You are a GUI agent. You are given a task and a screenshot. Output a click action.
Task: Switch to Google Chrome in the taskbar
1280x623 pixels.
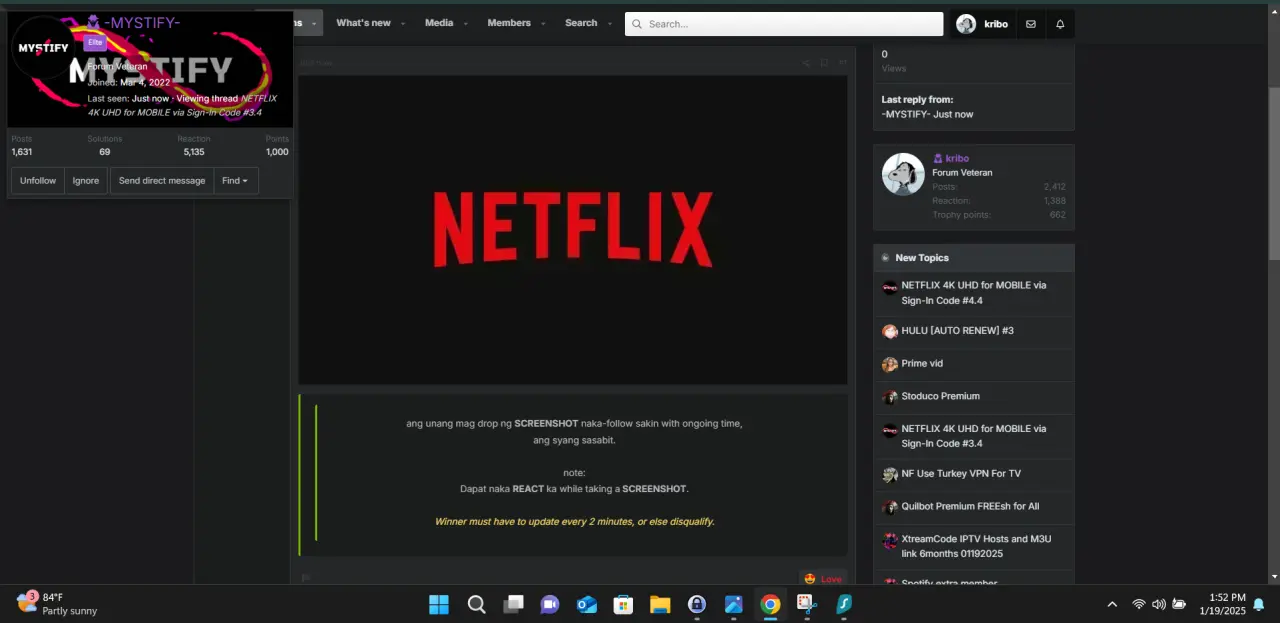(770, 604)
